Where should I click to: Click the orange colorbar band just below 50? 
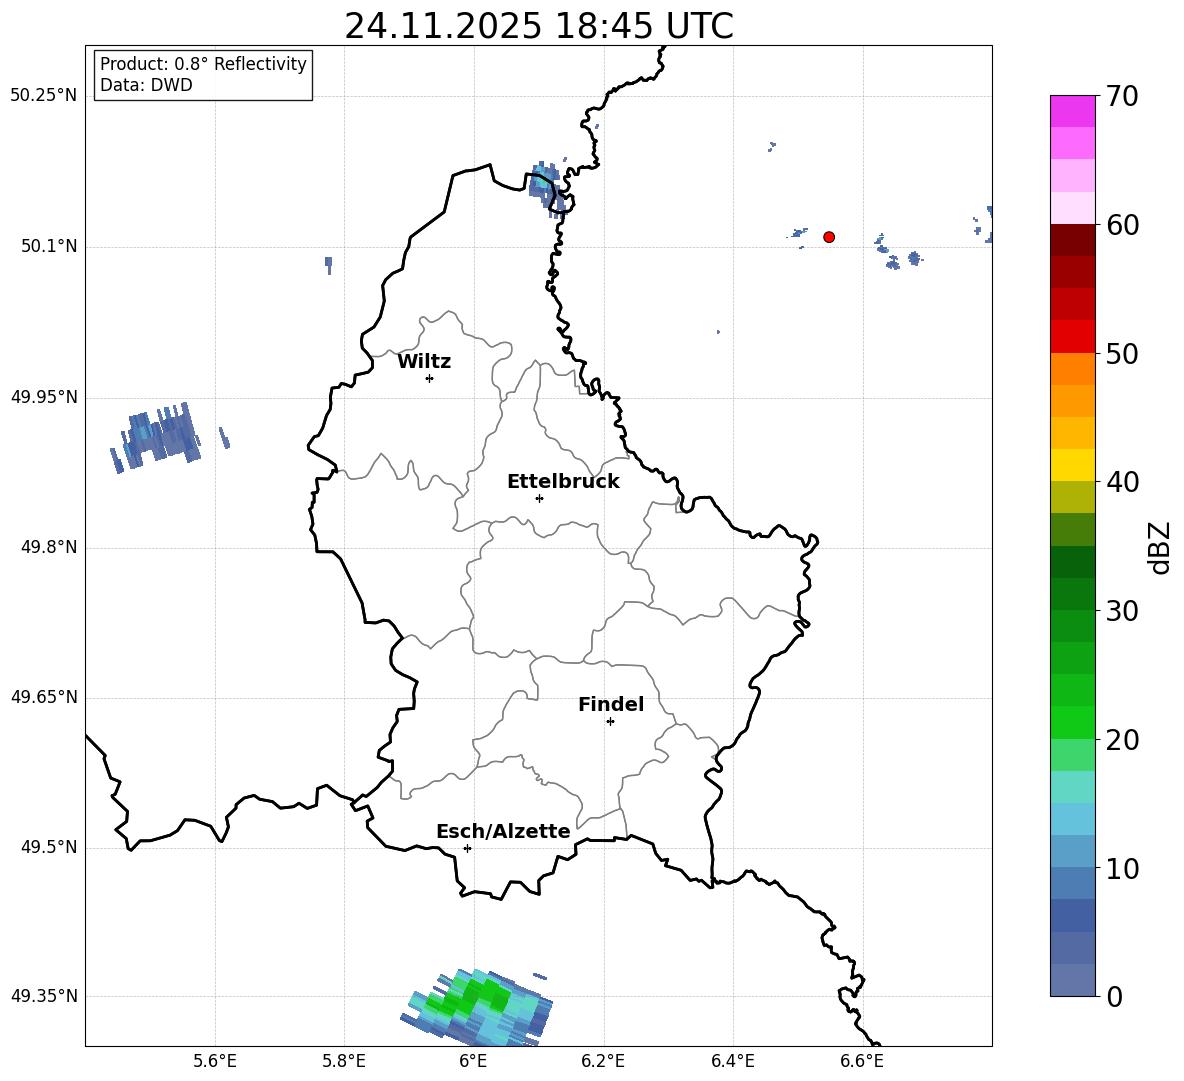[x=1072, y=368]
